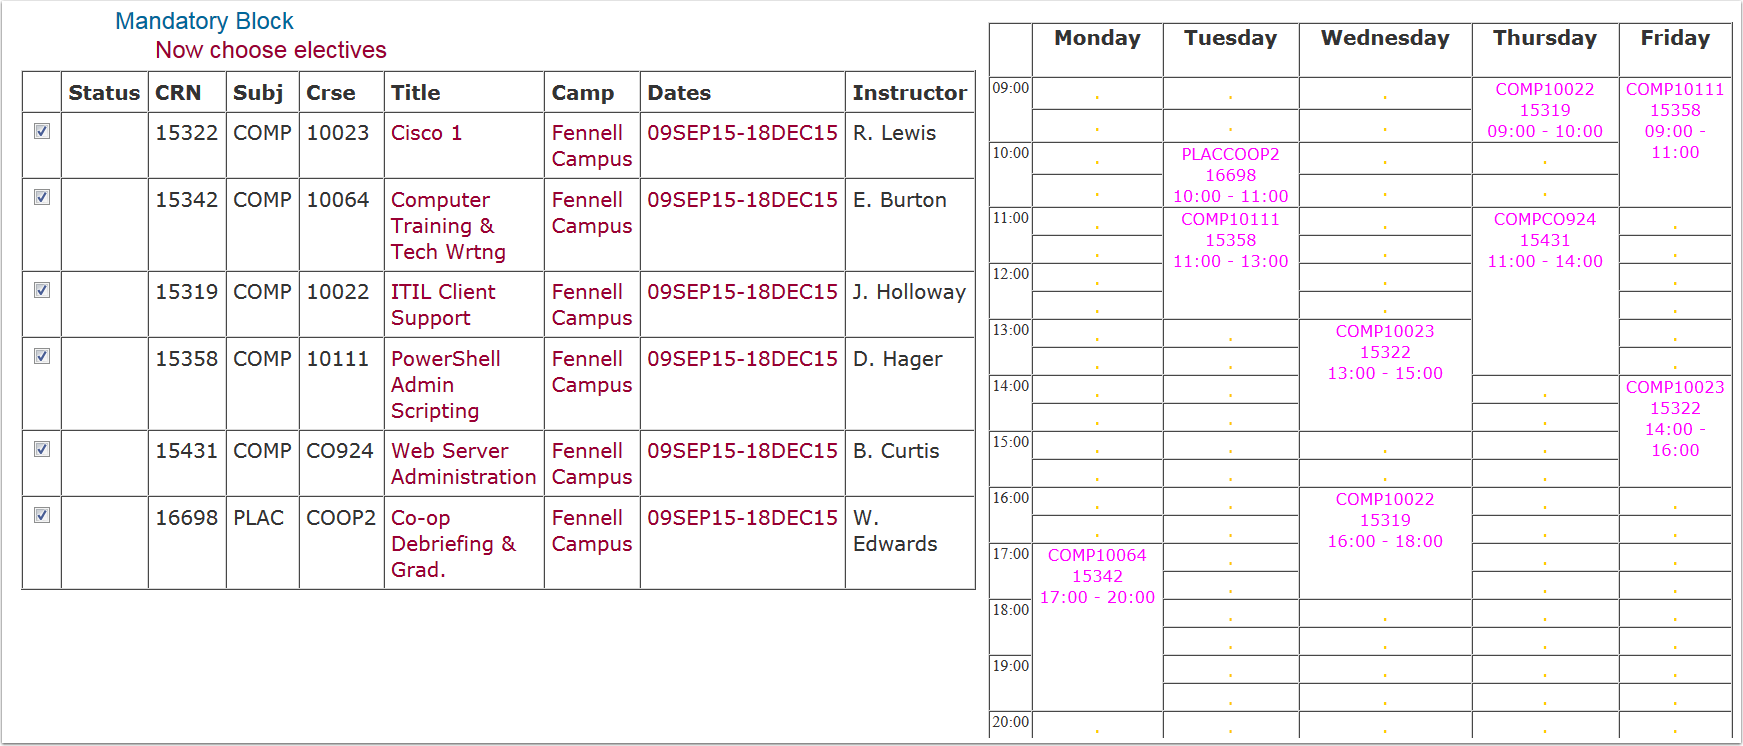This screenshot has height=746, width=1743.
Task: Select Monday COMP10064 17:00 - 20:00 block
Action: (1097, 576)
